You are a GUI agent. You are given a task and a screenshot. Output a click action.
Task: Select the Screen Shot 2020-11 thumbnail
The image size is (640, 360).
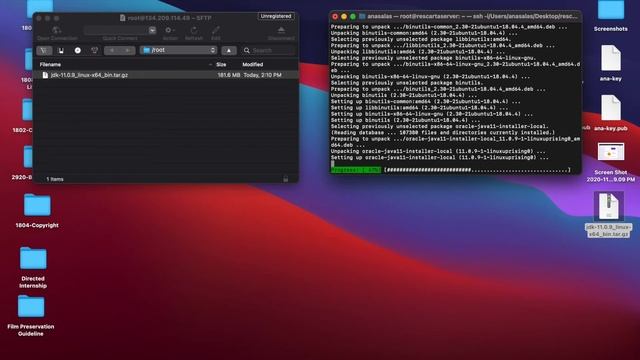[x=611, y=162]
